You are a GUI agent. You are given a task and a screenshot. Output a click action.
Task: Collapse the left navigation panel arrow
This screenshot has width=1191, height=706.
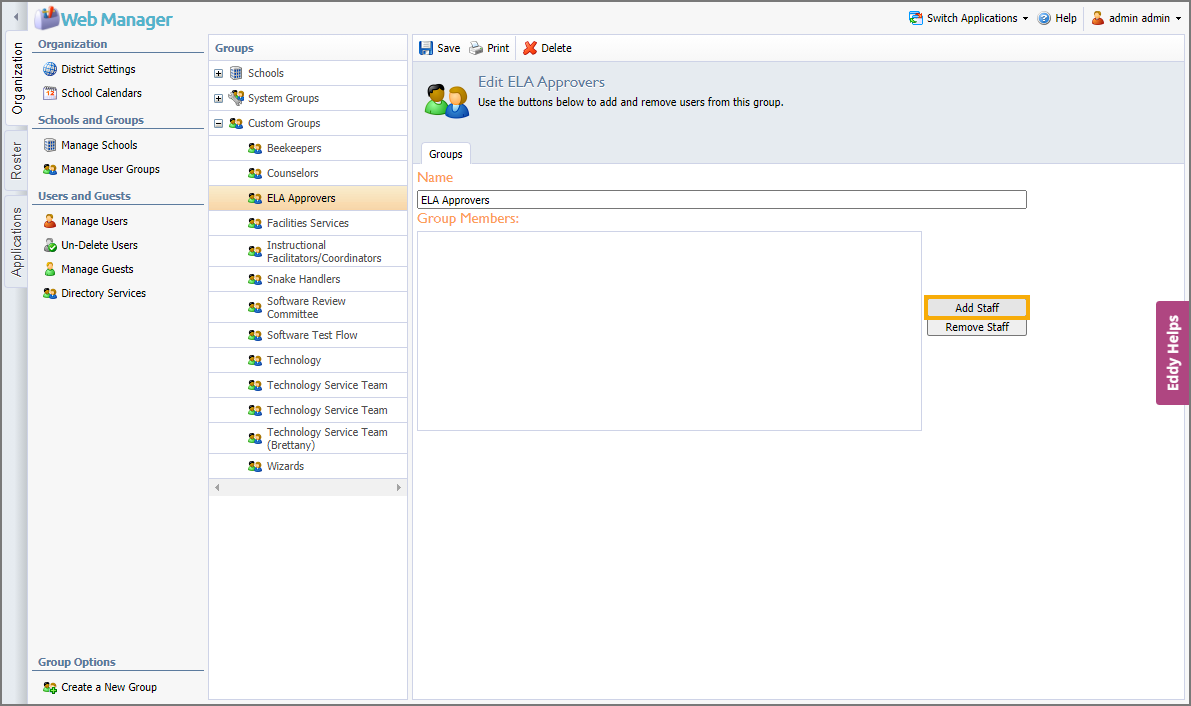tap(16, 17)
